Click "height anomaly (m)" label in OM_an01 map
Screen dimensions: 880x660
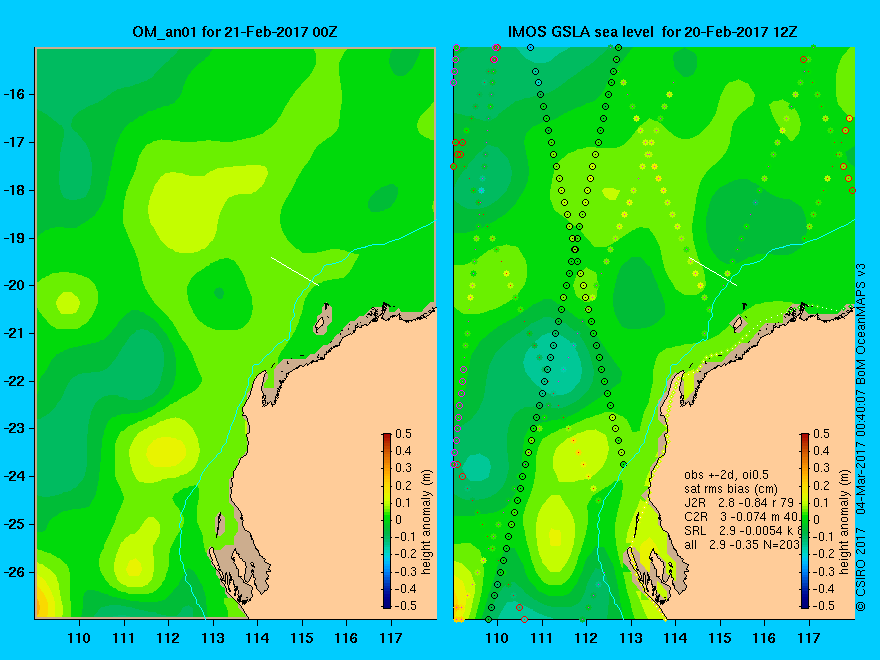point(427,522)
